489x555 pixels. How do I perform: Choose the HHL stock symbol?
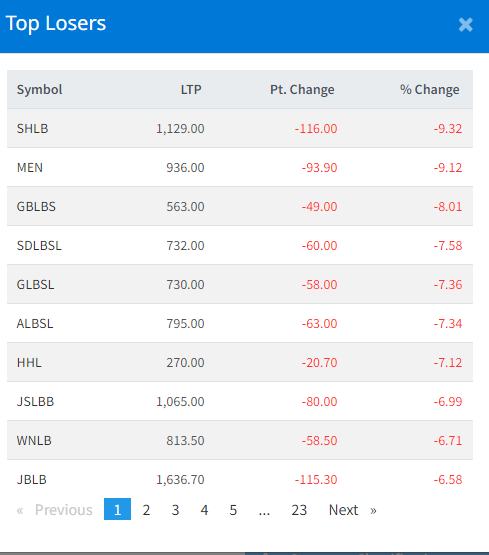pyautogui.click(x=29, y=362)
